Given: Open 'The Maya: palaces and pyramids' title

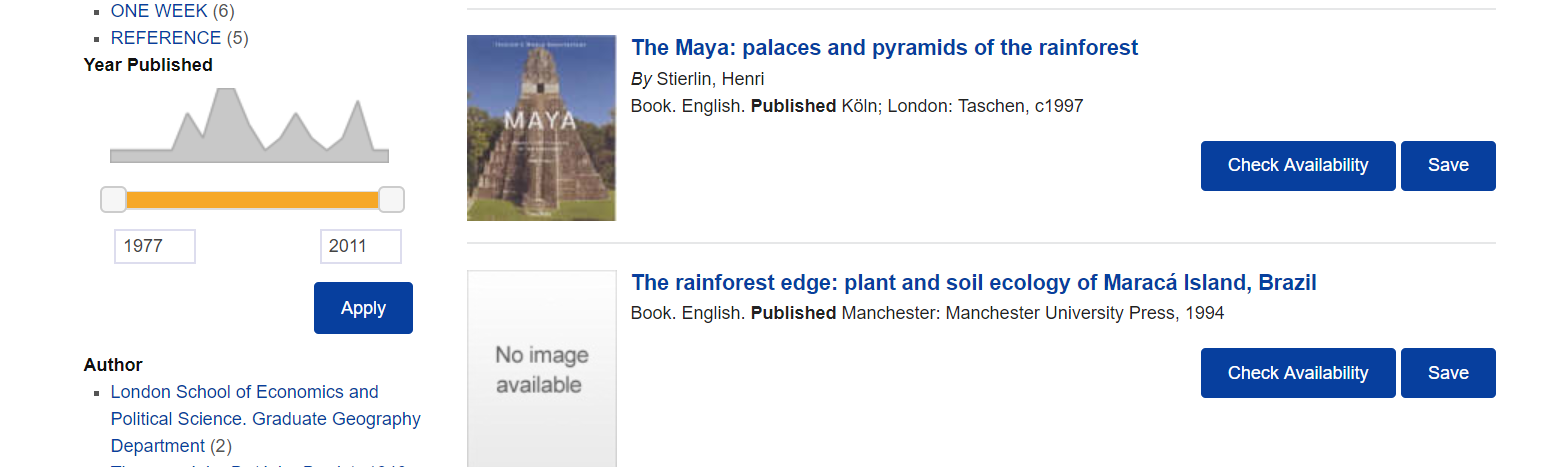Looking at the screenshot, I should tap(884, 48).
